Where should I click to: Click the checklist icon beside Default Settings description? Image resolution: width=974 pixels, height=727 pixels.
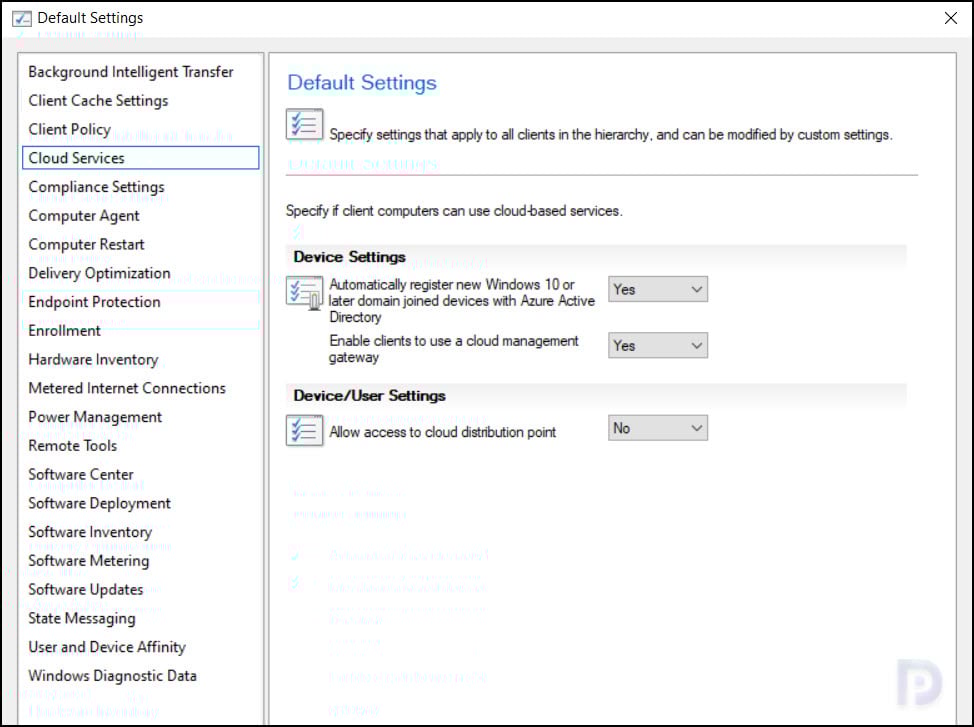(x=304, y=124)
